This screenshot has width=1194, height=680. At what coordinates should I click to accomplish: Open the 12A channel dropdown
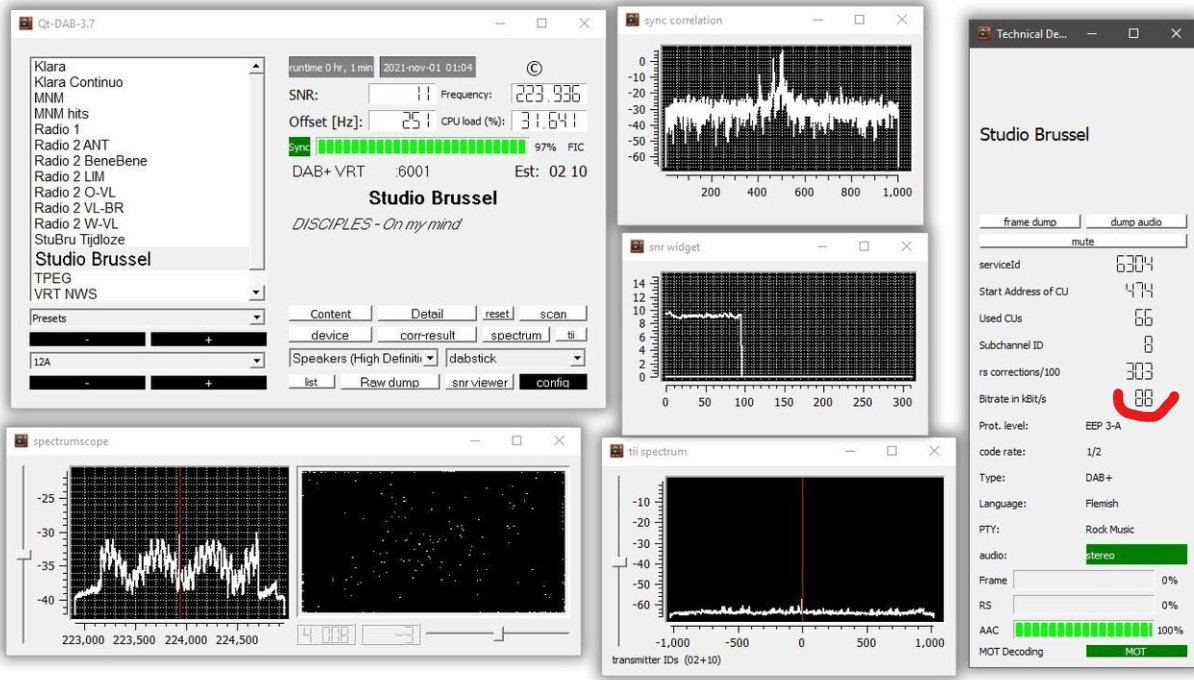tap(147, 361)
